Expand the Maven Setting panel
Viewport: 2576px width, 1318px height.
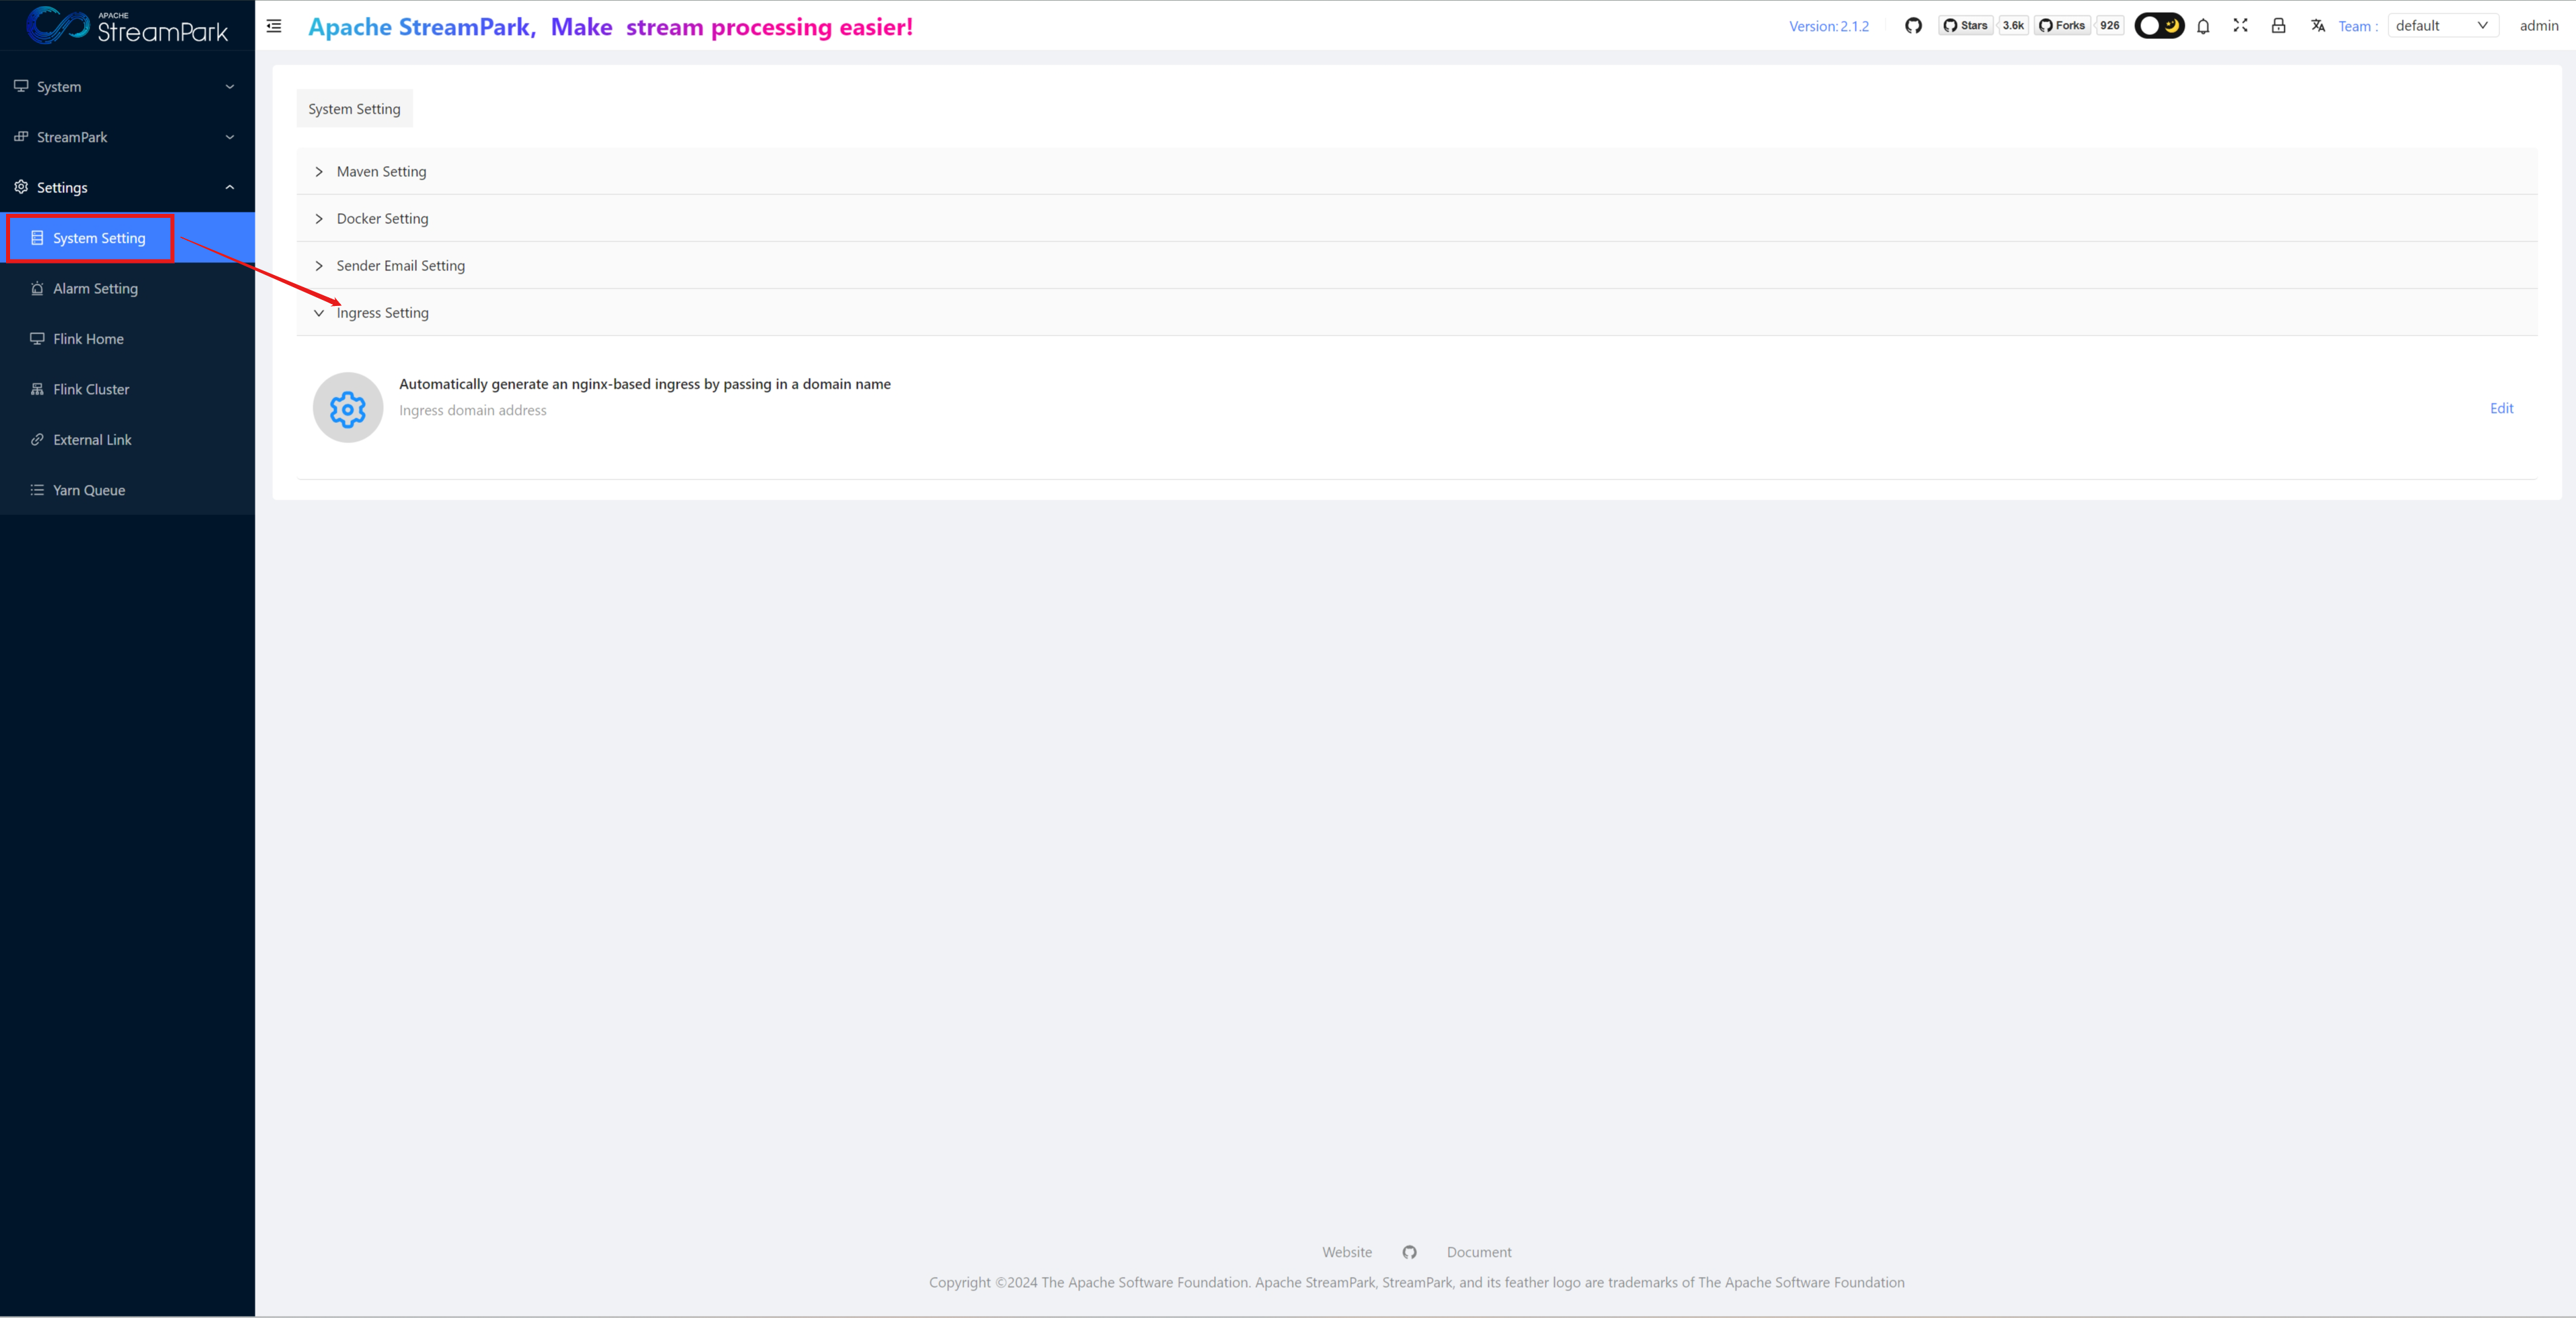click(x=381, y=171)
